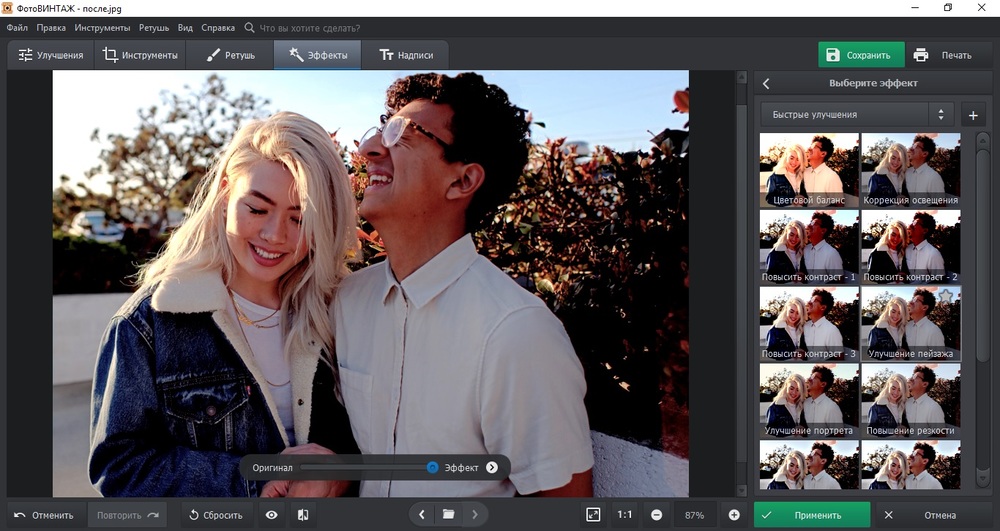Image resolution: width=1000 pixels, height=531 pixels.
Task: Click the zoom in plus icon
Action: pyautogui.click(x=734, y=515)
